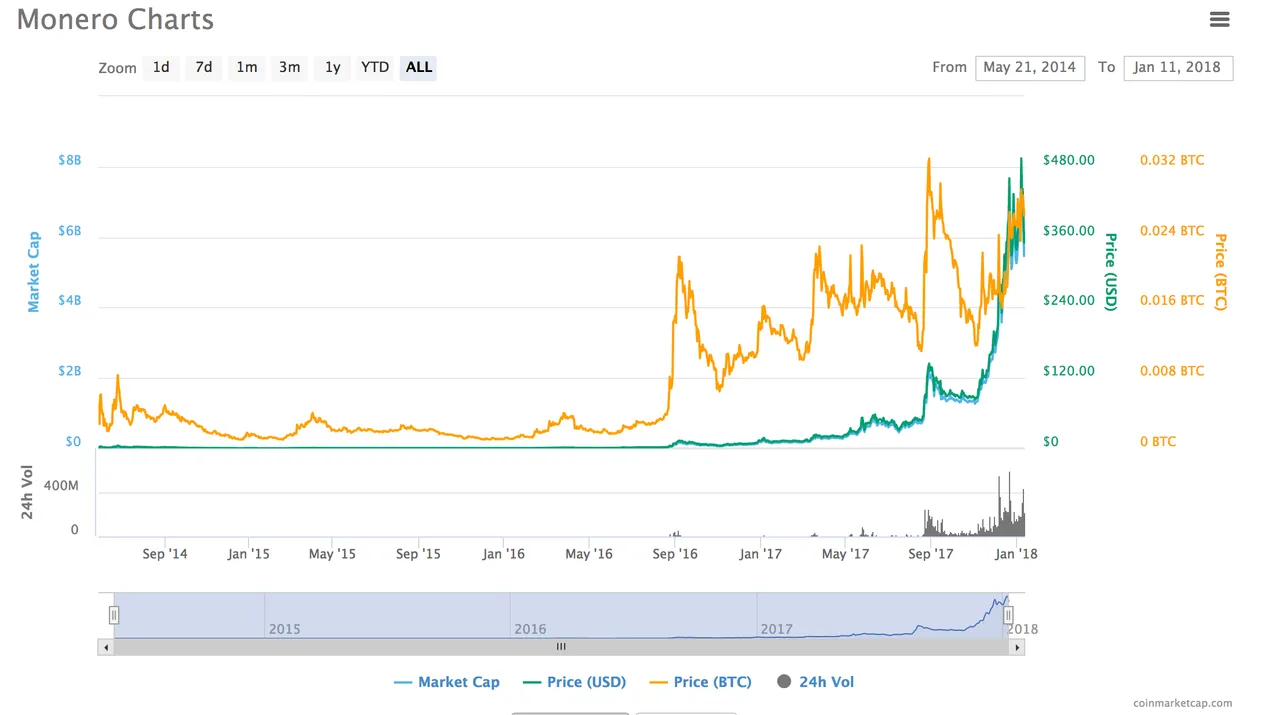Screen dimensions: 1280x715
Task: Click the navigator horizontal scrollbar thumb
Action: (x=561, y=647)
